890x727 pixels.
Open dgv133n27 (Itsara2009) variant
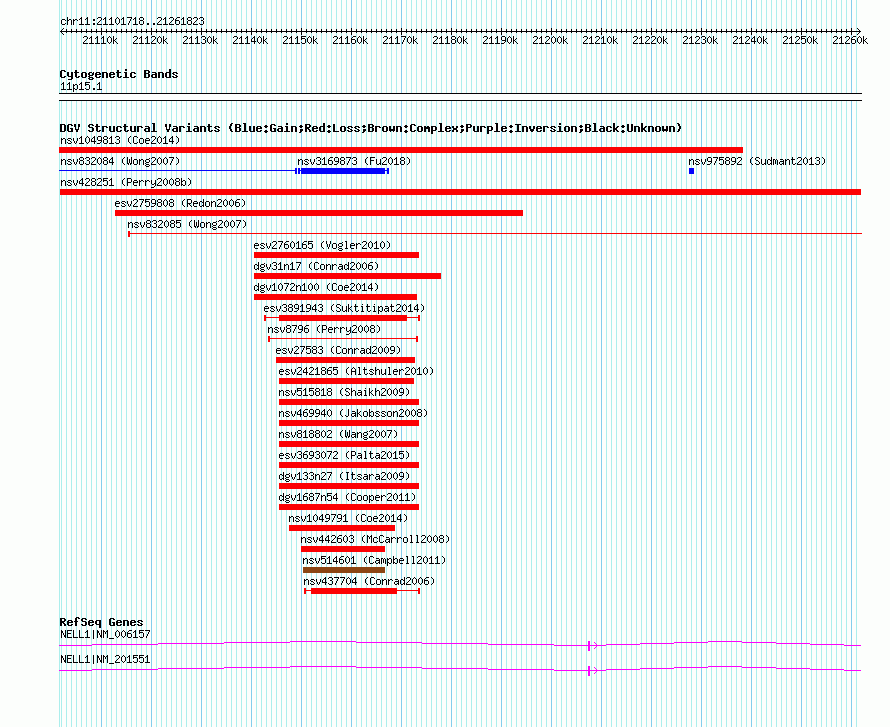(344, 476)
